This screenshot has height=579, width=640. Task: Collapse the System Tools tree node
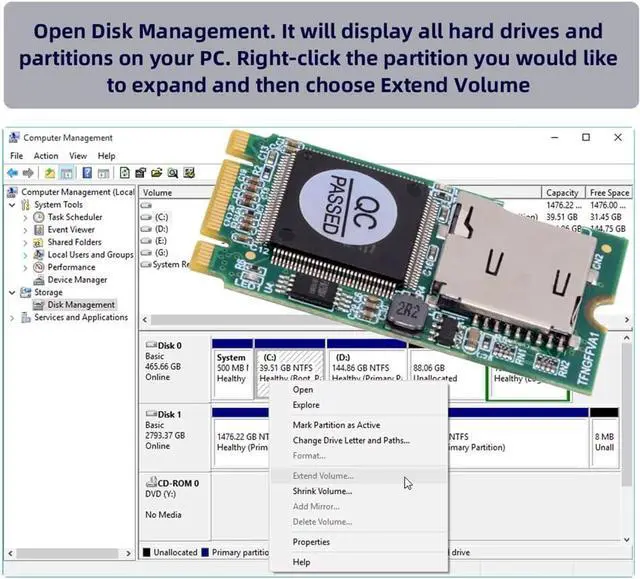coord(12,205)
